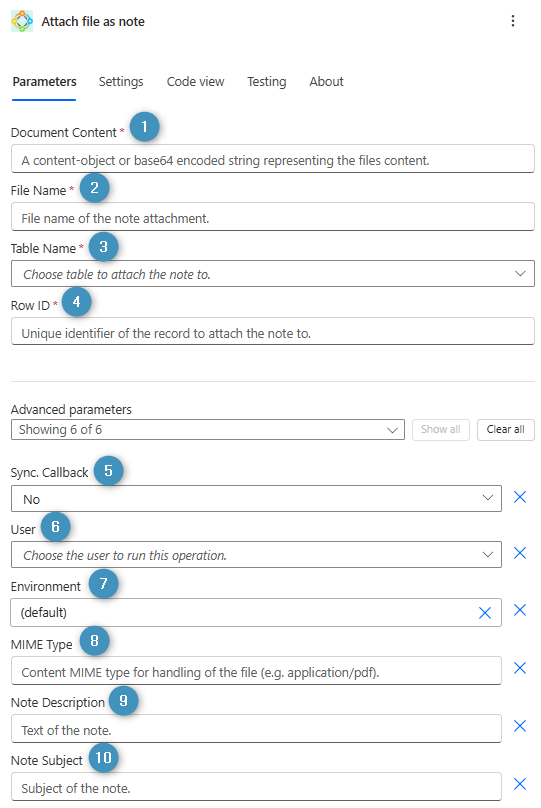Clear the (default) value inside Environment field

[x=484, y=613]
